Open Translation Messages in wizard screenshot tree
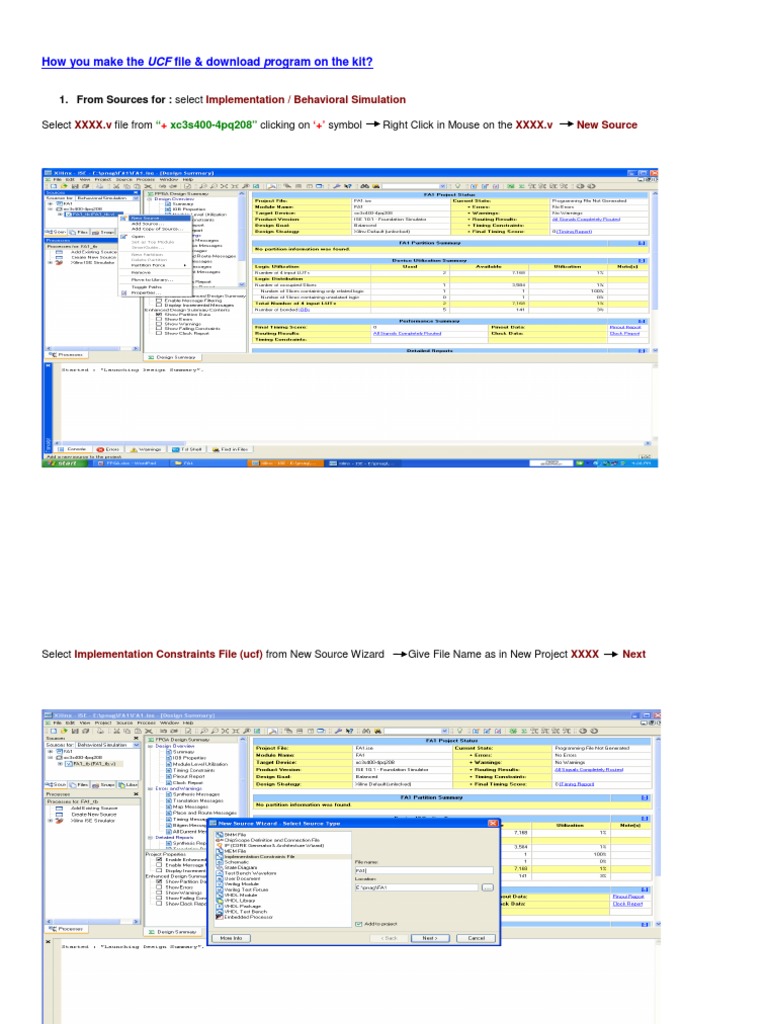 click(x=198, y=801)
